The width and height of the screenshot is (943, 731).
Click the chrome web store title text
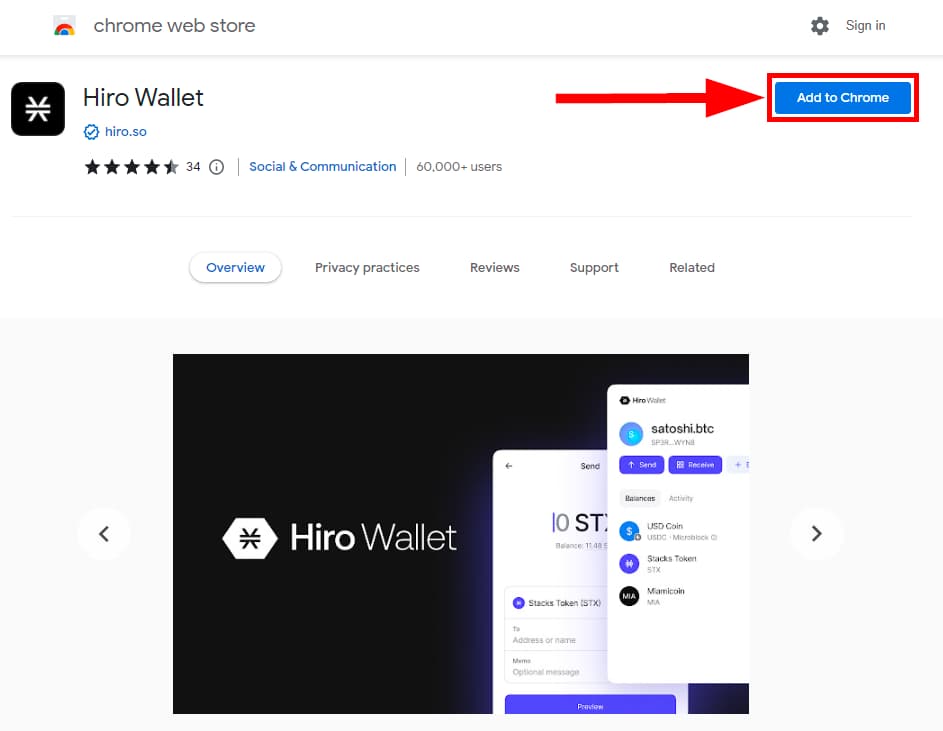click(174, 26)
